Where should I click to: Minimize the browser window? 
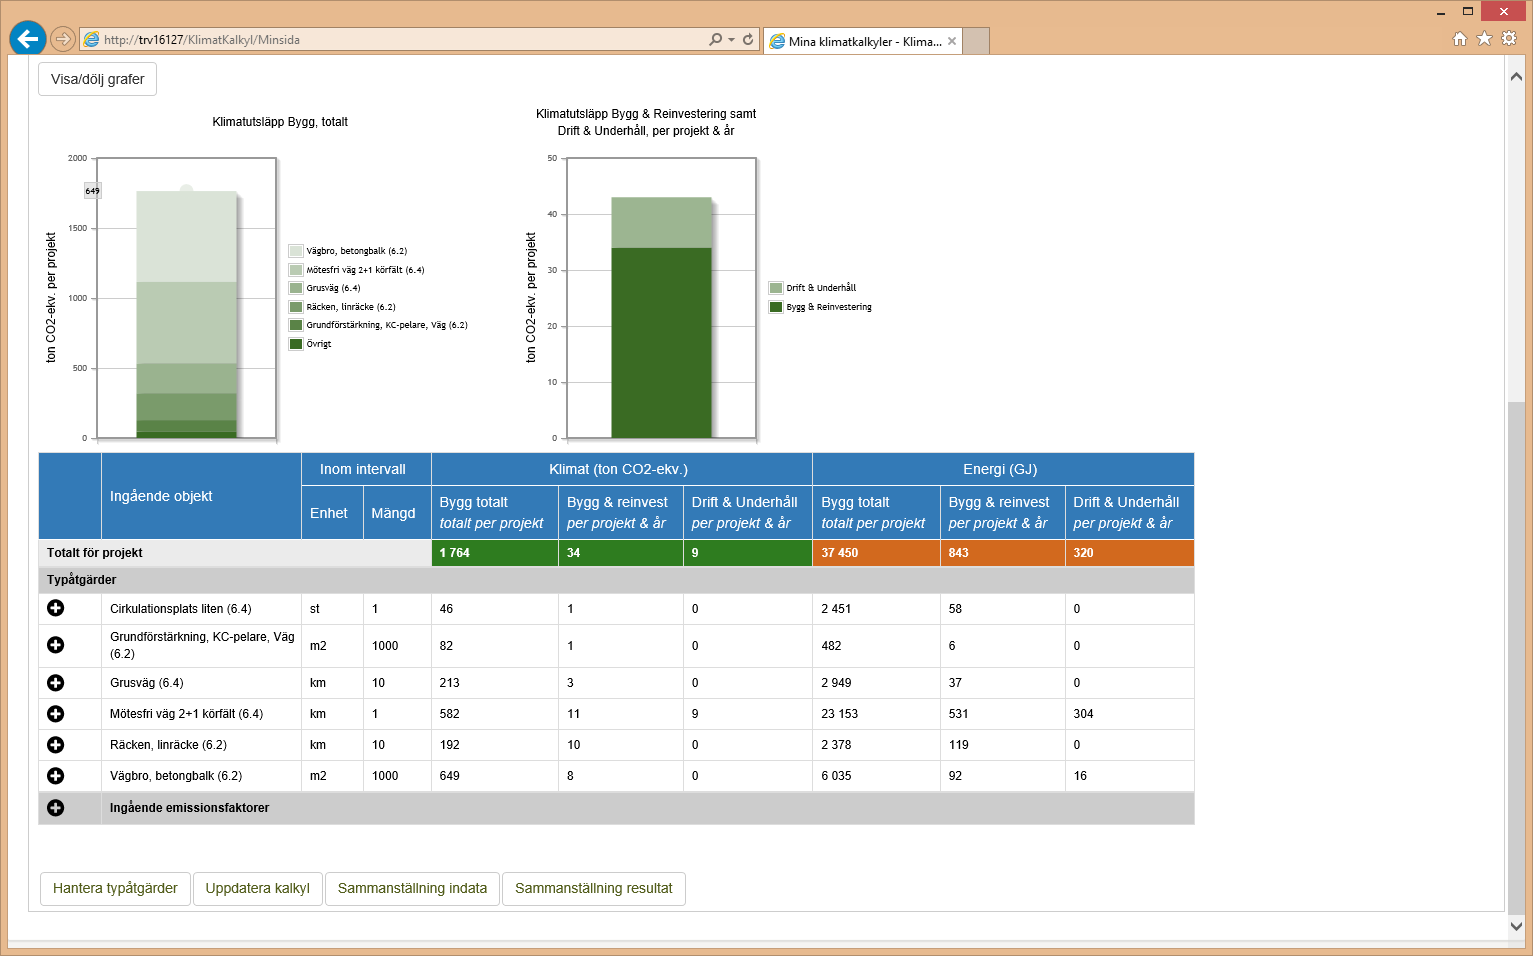1441,12
